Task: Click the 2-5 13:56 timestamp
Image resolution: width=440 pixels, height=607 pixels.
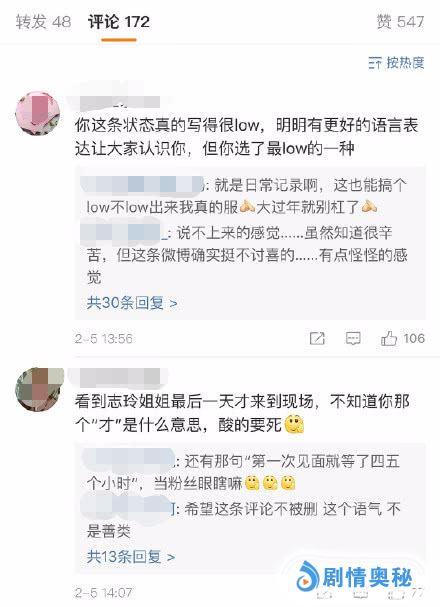Action: pos(104,339)
